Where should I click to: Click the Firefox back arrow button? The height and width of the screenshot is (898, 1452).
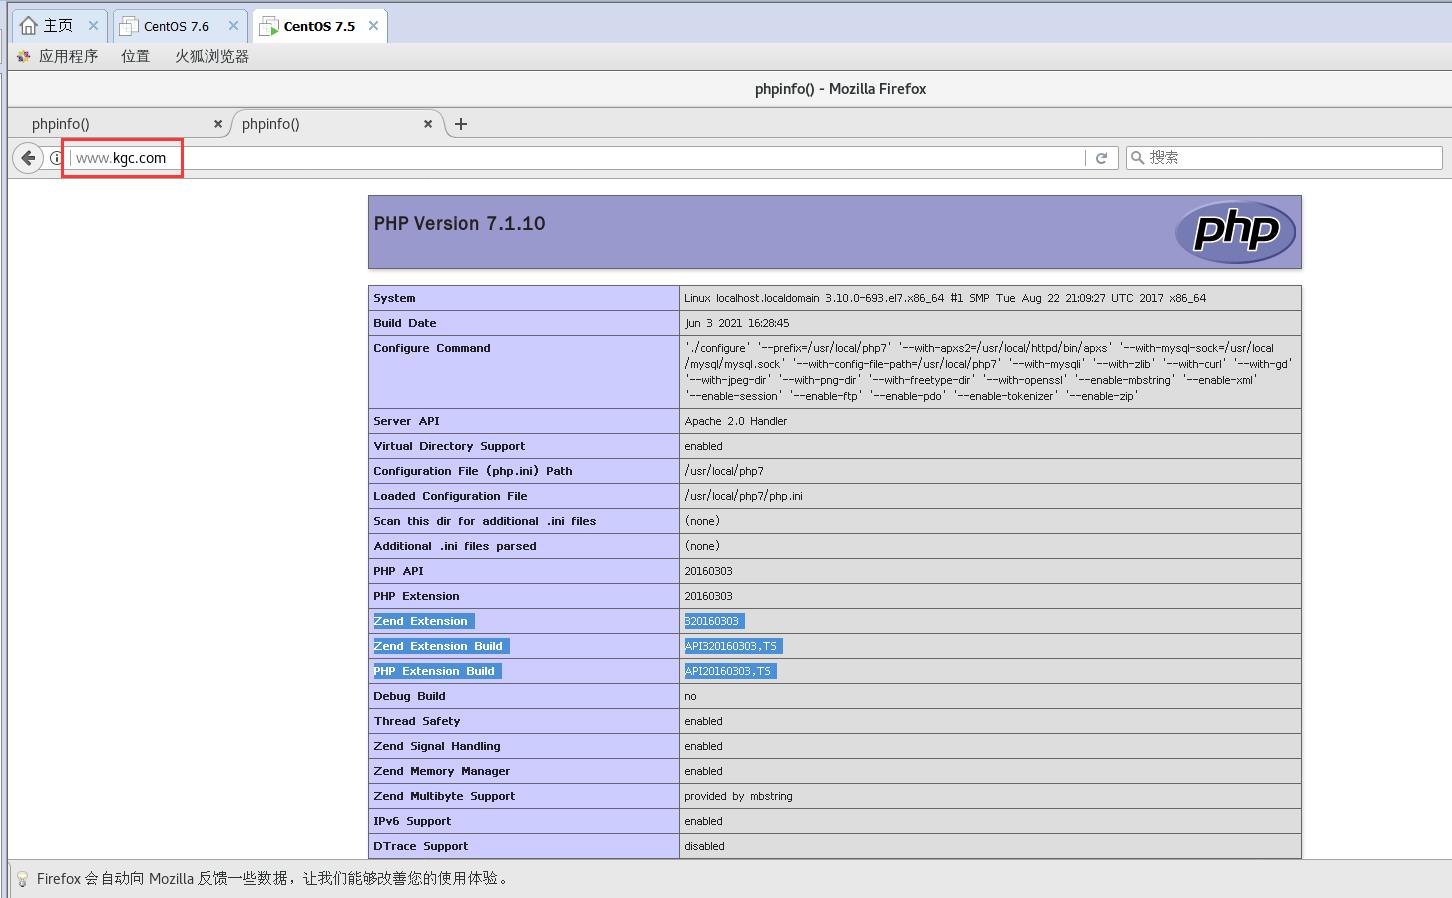pos(28,157)
